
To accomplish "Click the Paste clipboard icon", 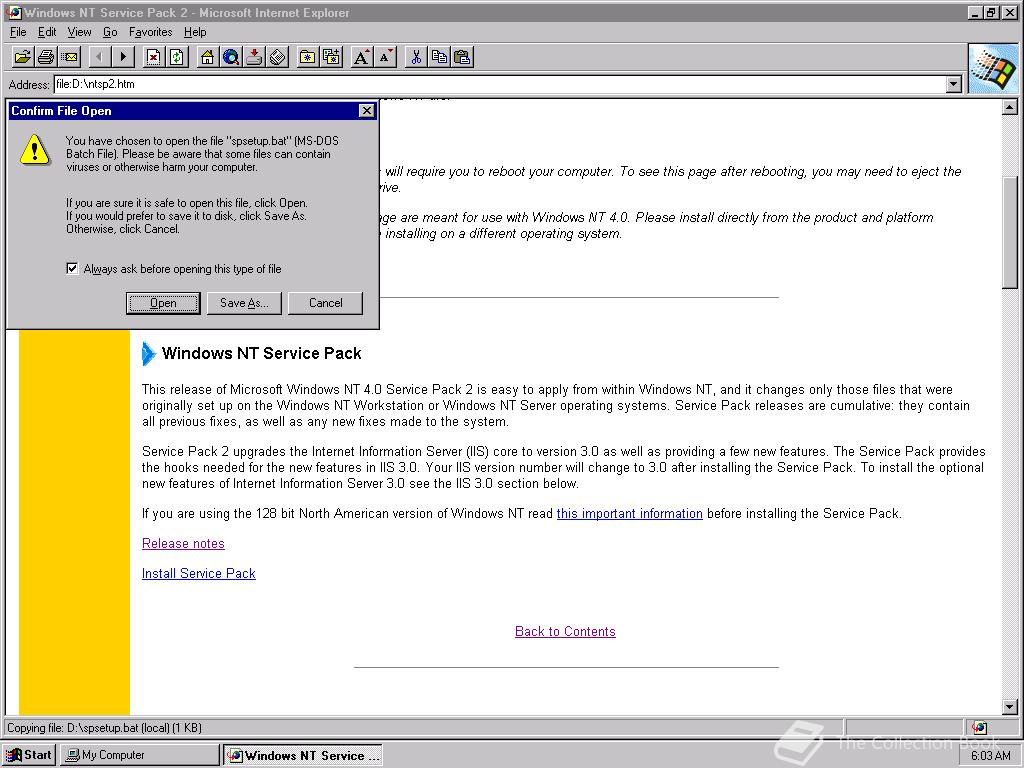I will [462, 57].
